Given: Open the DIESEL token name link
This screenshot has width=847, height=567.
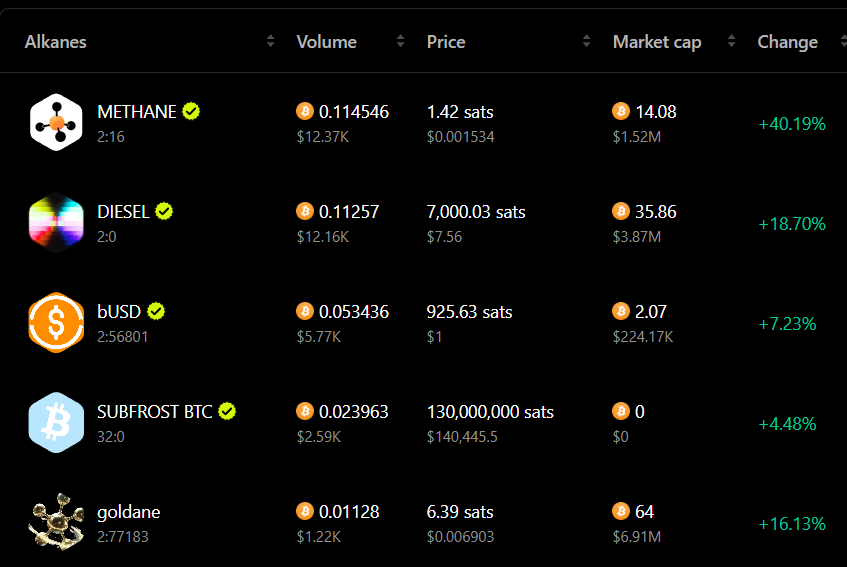Looking at the screenshot, I should [x=123, y=212].
